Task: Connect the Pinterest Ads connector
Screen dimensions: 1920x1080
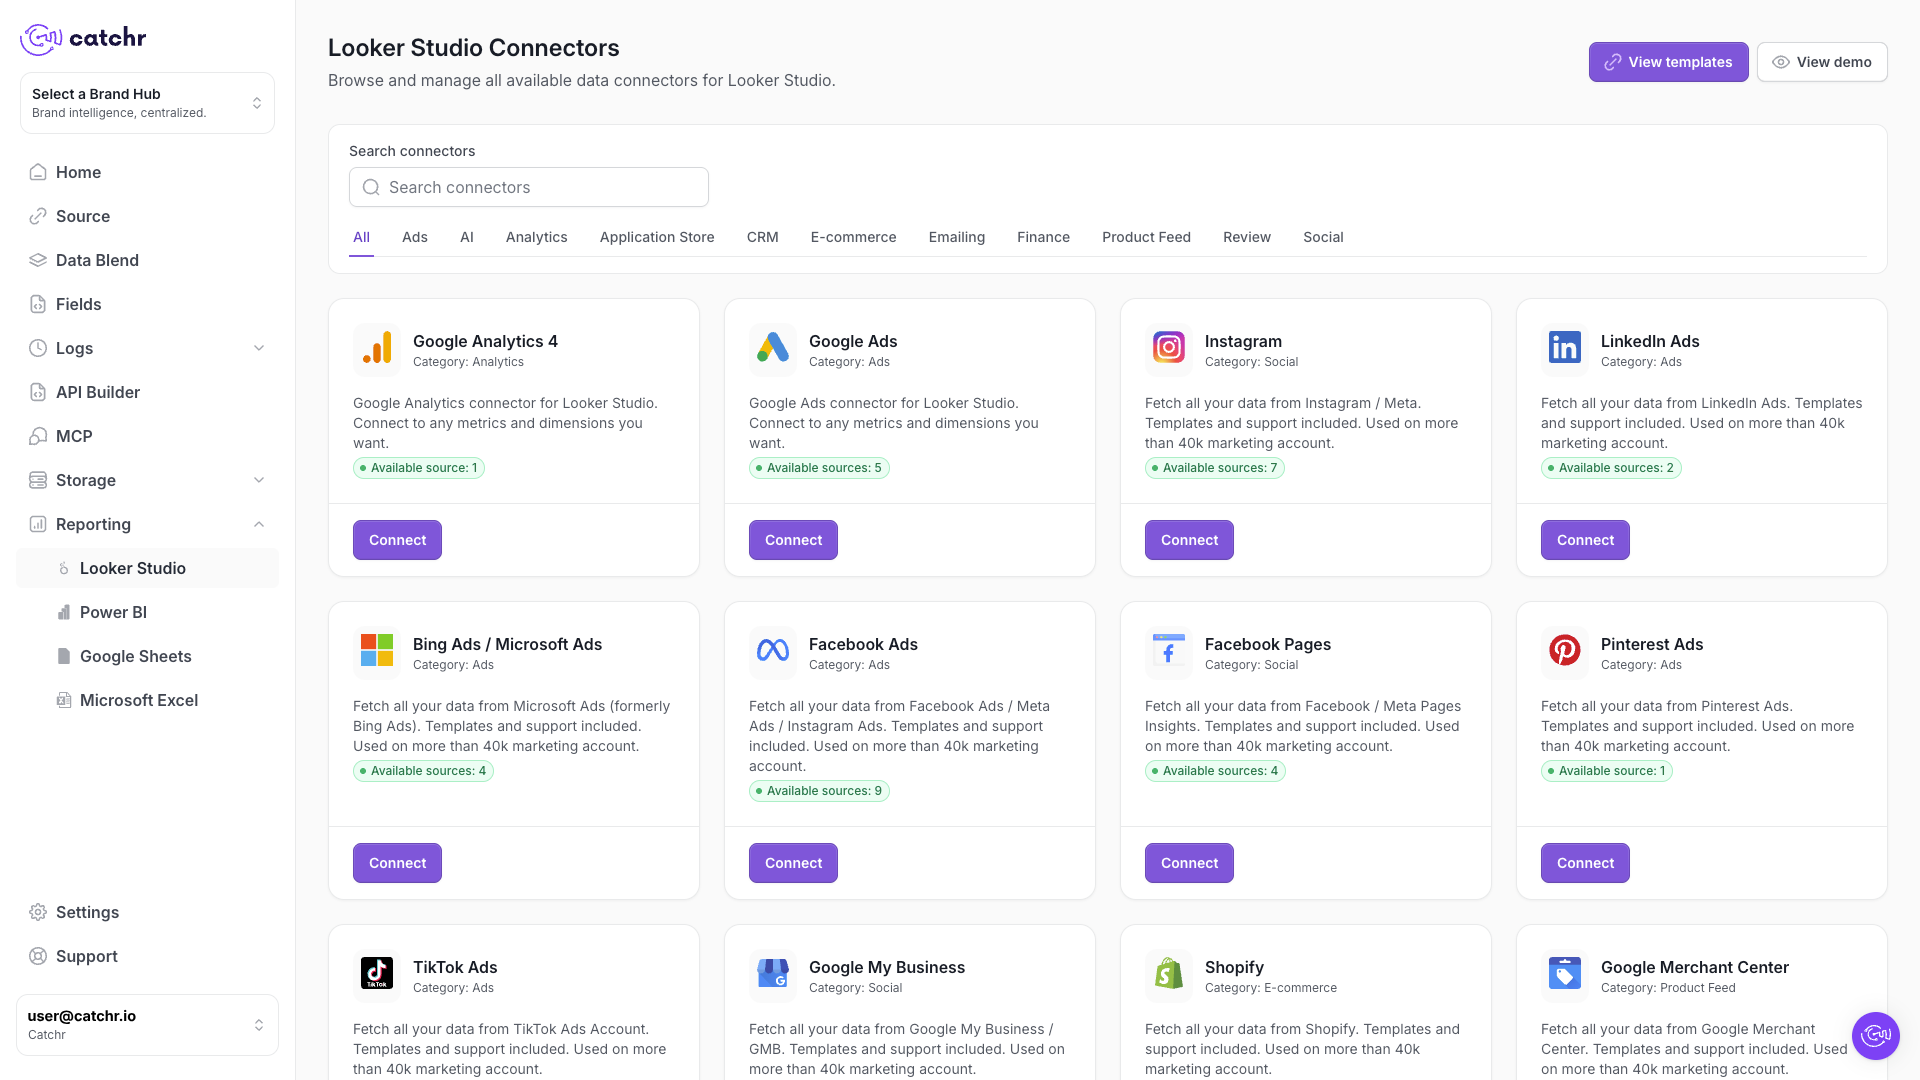Action: pos(1585,863)
